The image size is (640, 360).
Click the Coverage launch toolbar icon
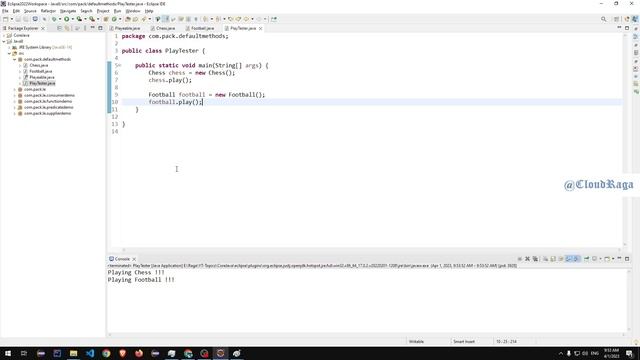point(79,19)
